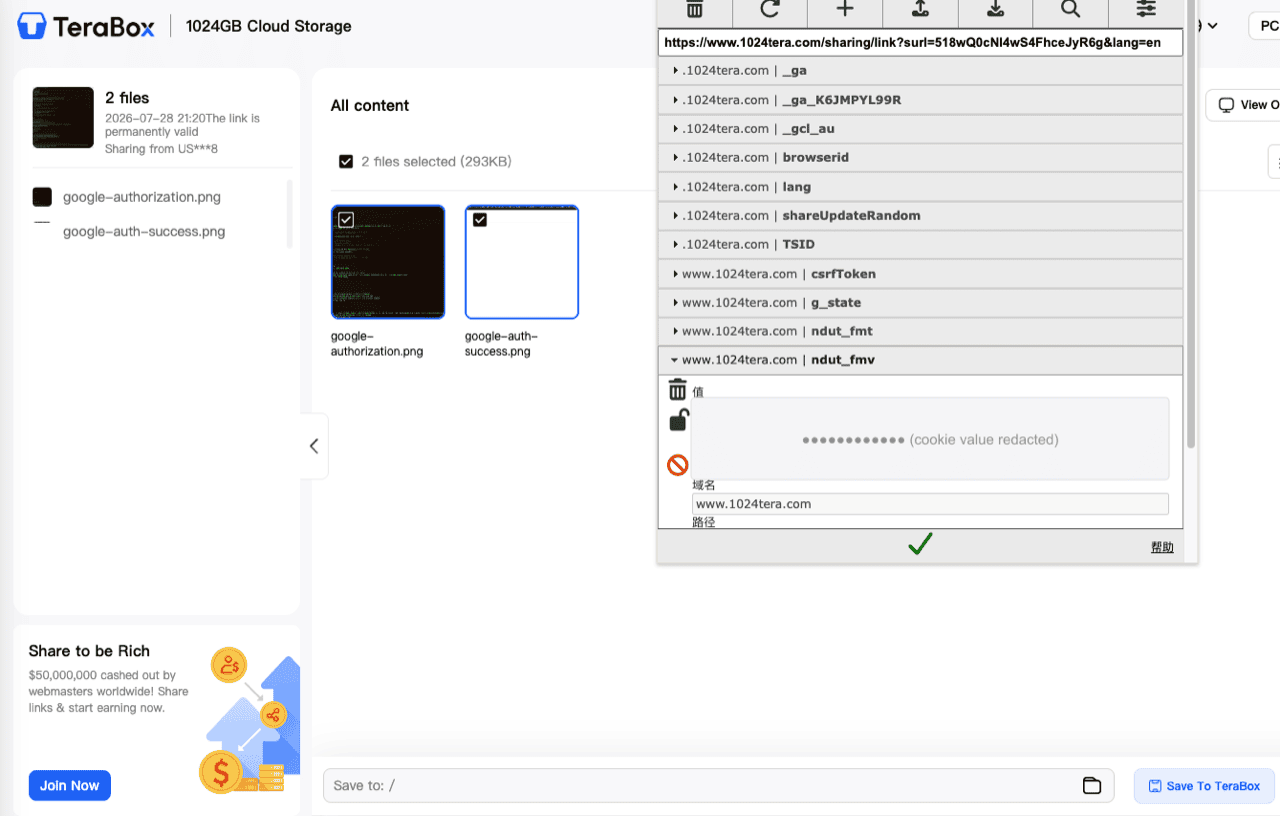
Task: Click the Join Now button
Action: pos(70,785)
